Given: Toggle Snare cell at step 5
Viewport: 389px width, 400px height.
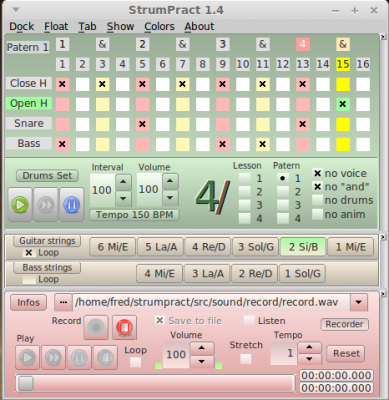Looking at the screenshot, I should tap(142, 124).
